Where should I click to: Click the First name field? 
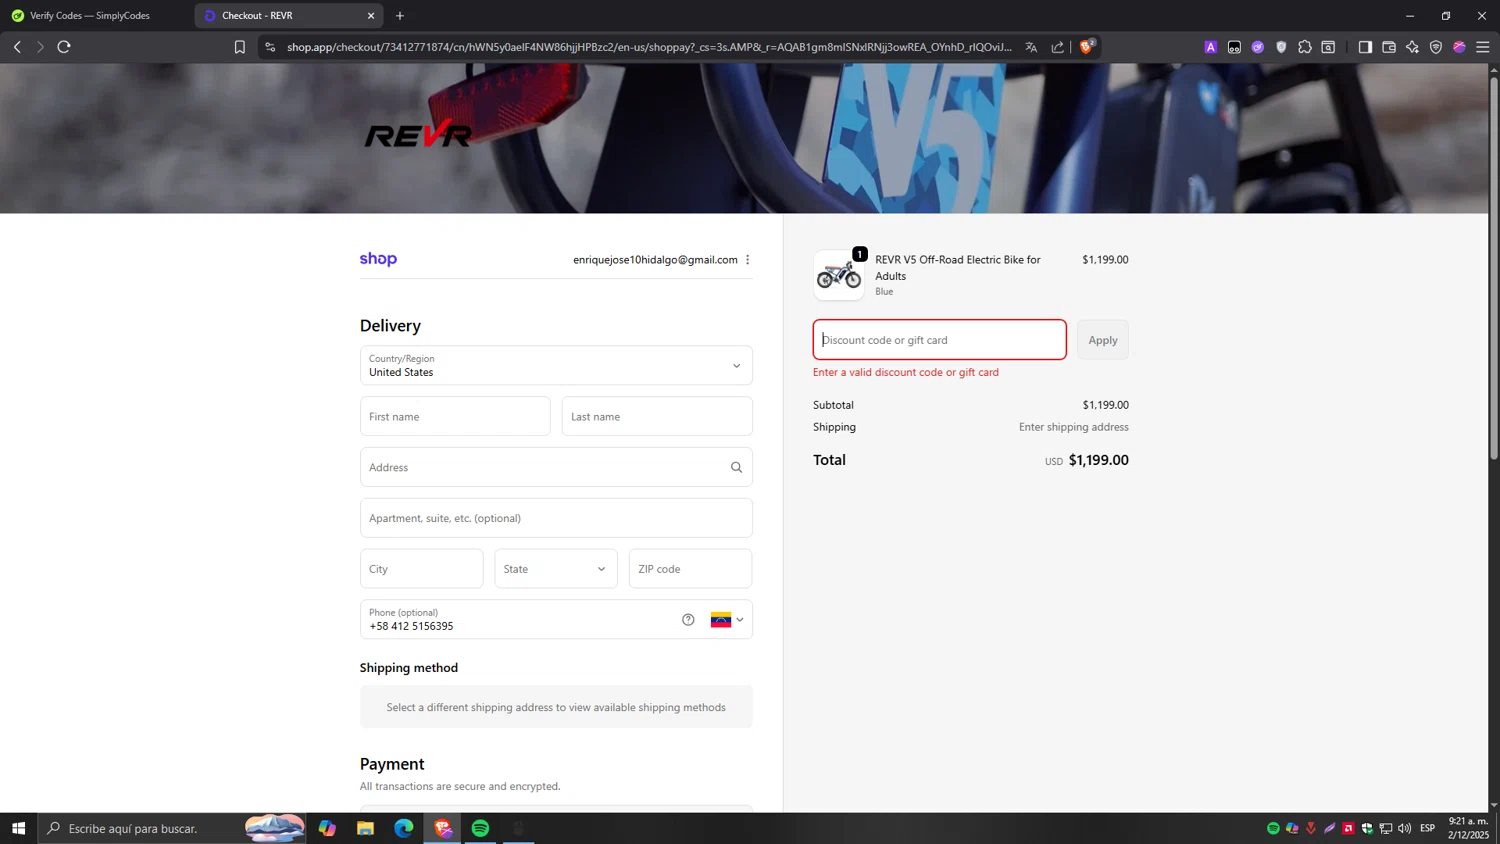coord(455,416)
